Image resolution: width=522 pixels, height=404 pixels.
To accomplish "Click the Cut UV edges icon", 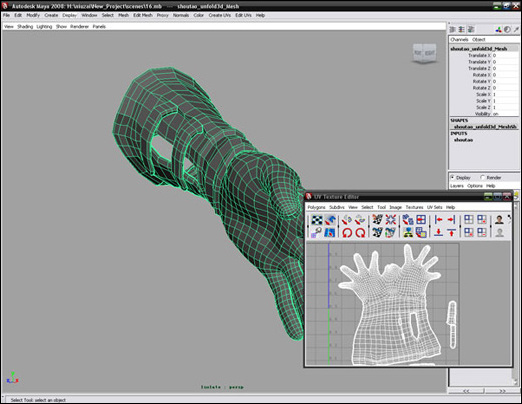I will click(377, 220).
